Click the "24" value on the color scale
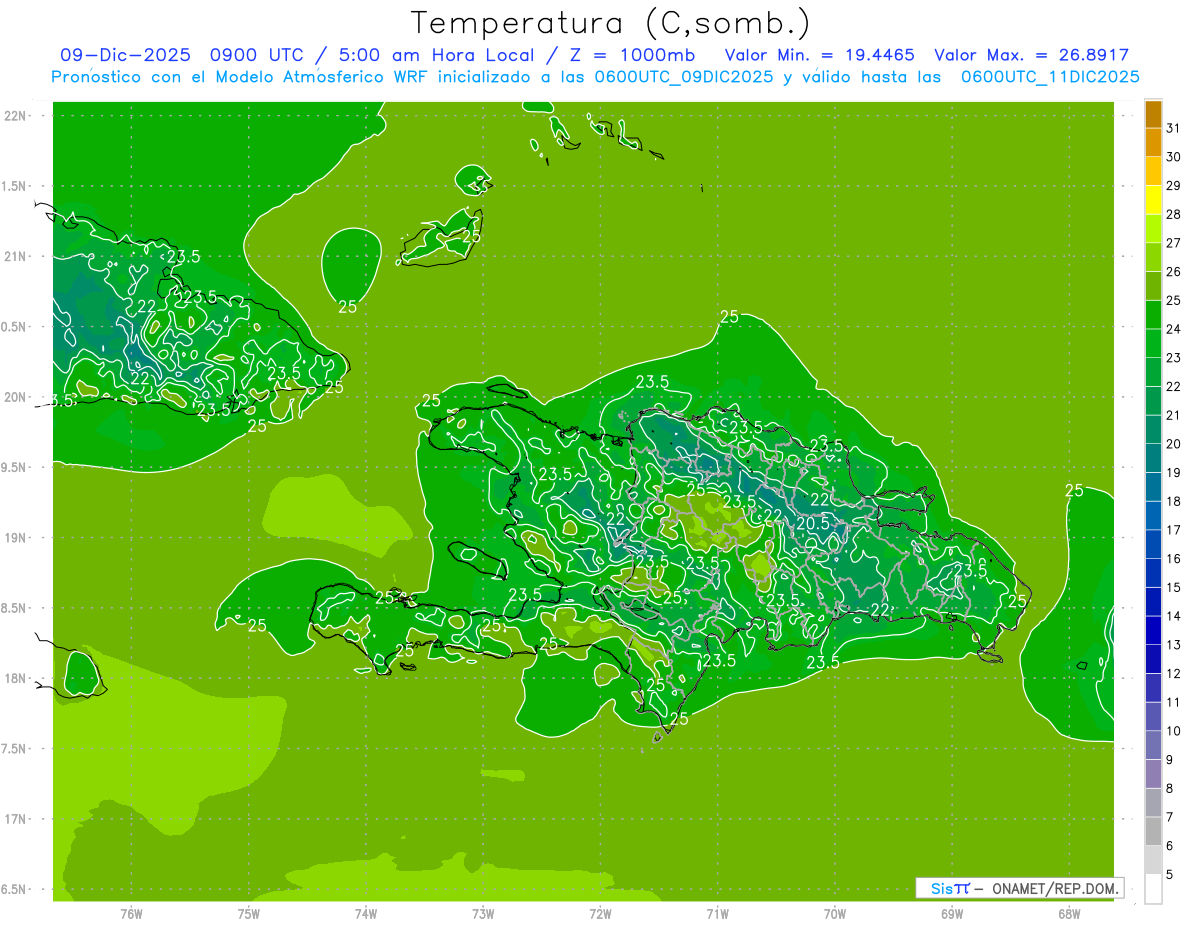1200x927 pixels. (x=1174, y=329)
